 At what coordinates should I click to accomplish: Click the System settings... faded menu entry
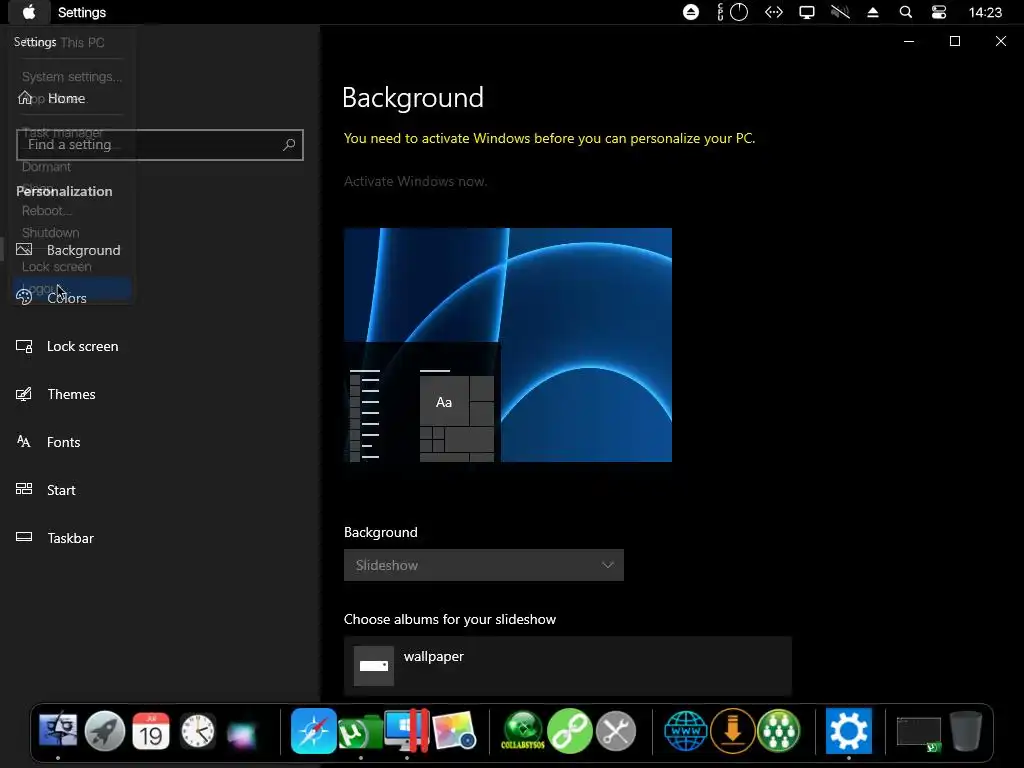[72, 76]
